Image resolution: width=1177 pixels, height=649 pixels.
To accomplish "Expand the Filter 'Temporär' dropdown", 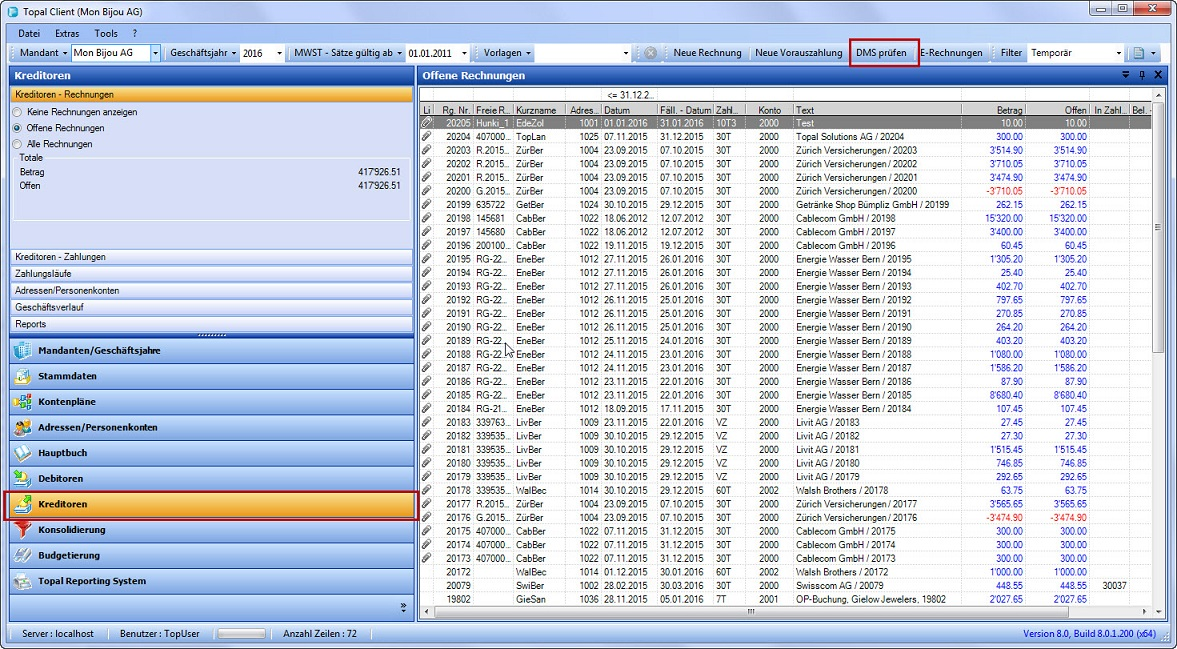I will tap(1117, 53).
